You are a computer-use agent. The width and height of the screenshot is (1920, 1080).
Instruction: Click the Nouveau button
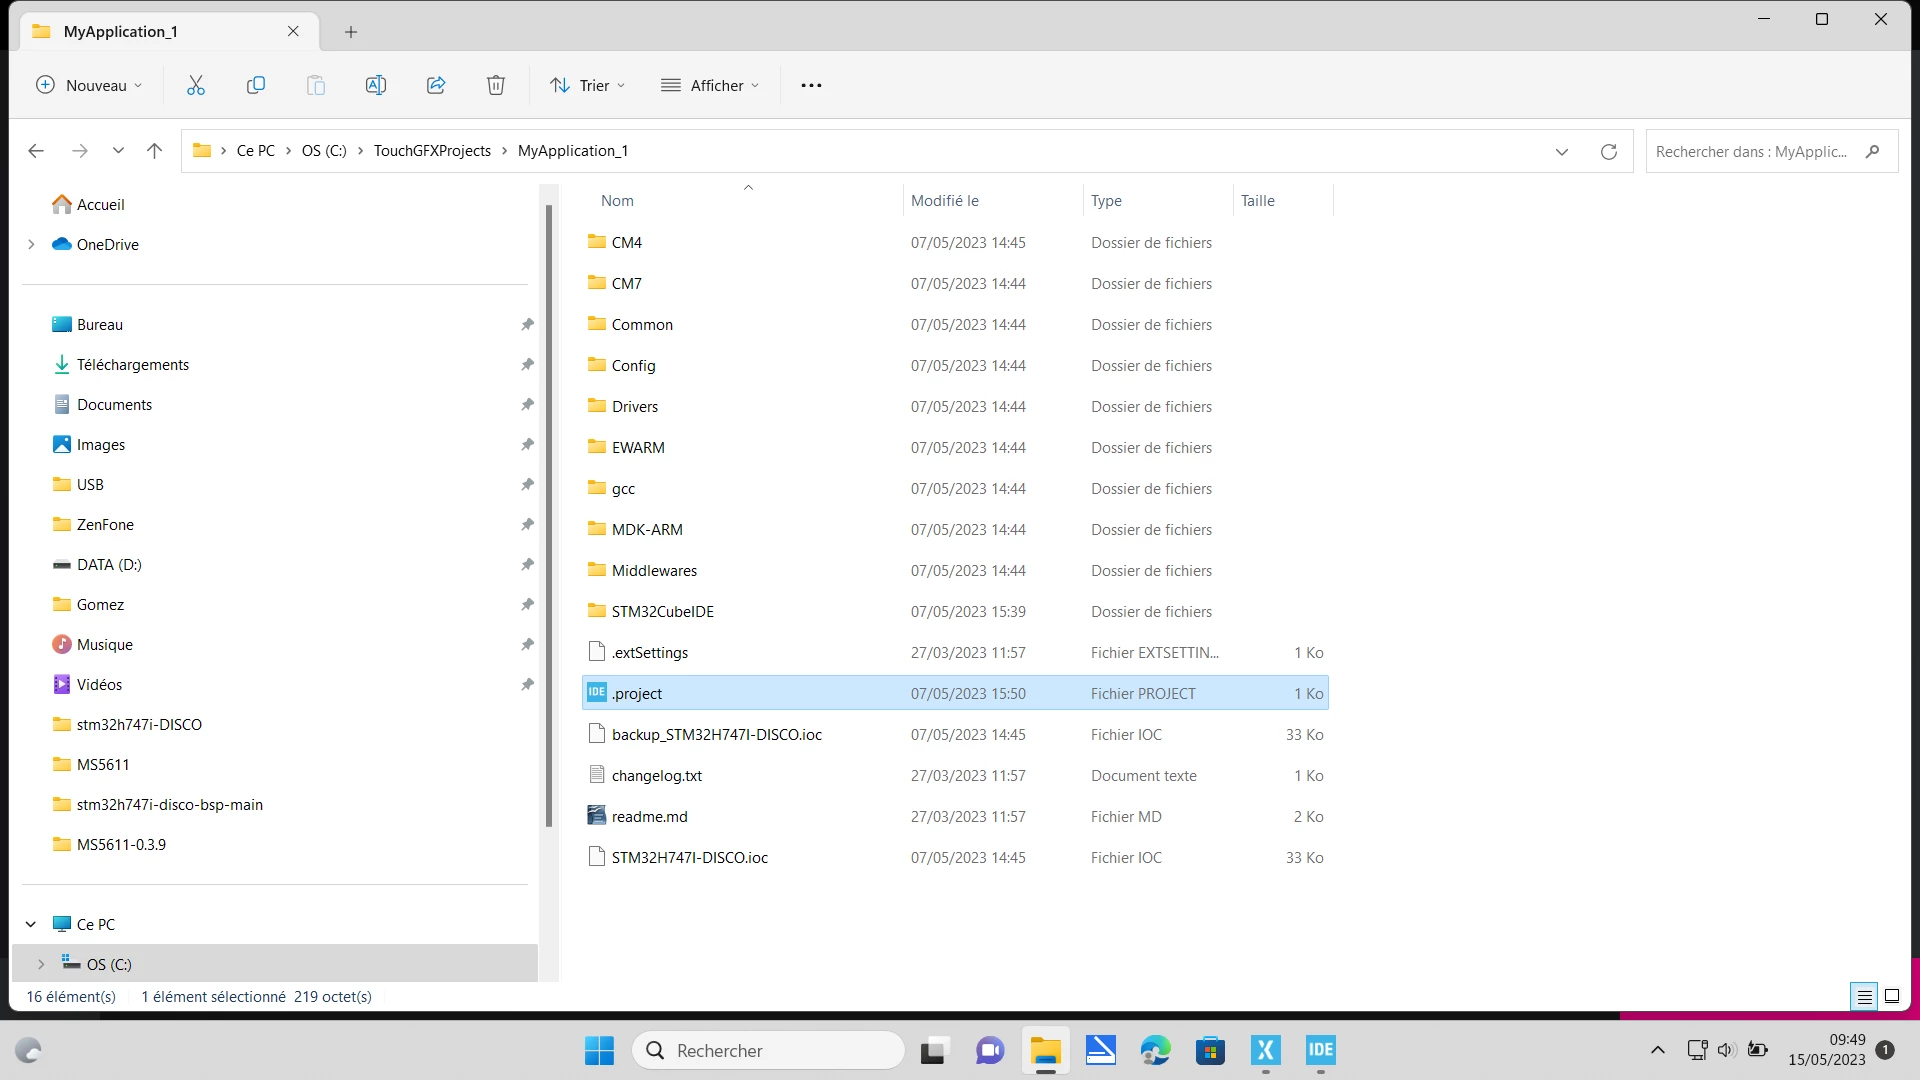[89, 85]
